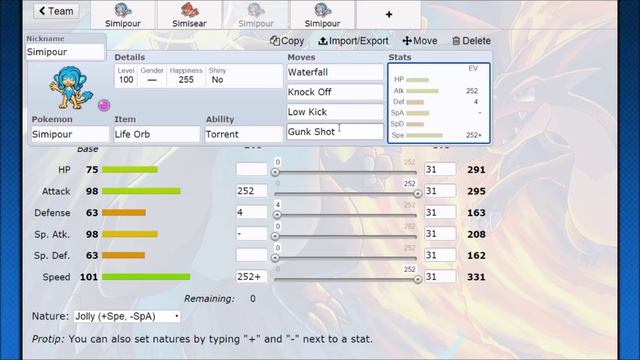The image size is (640, 360).
Task: Edit the Pokemon name field
Action: click(70, 134)
